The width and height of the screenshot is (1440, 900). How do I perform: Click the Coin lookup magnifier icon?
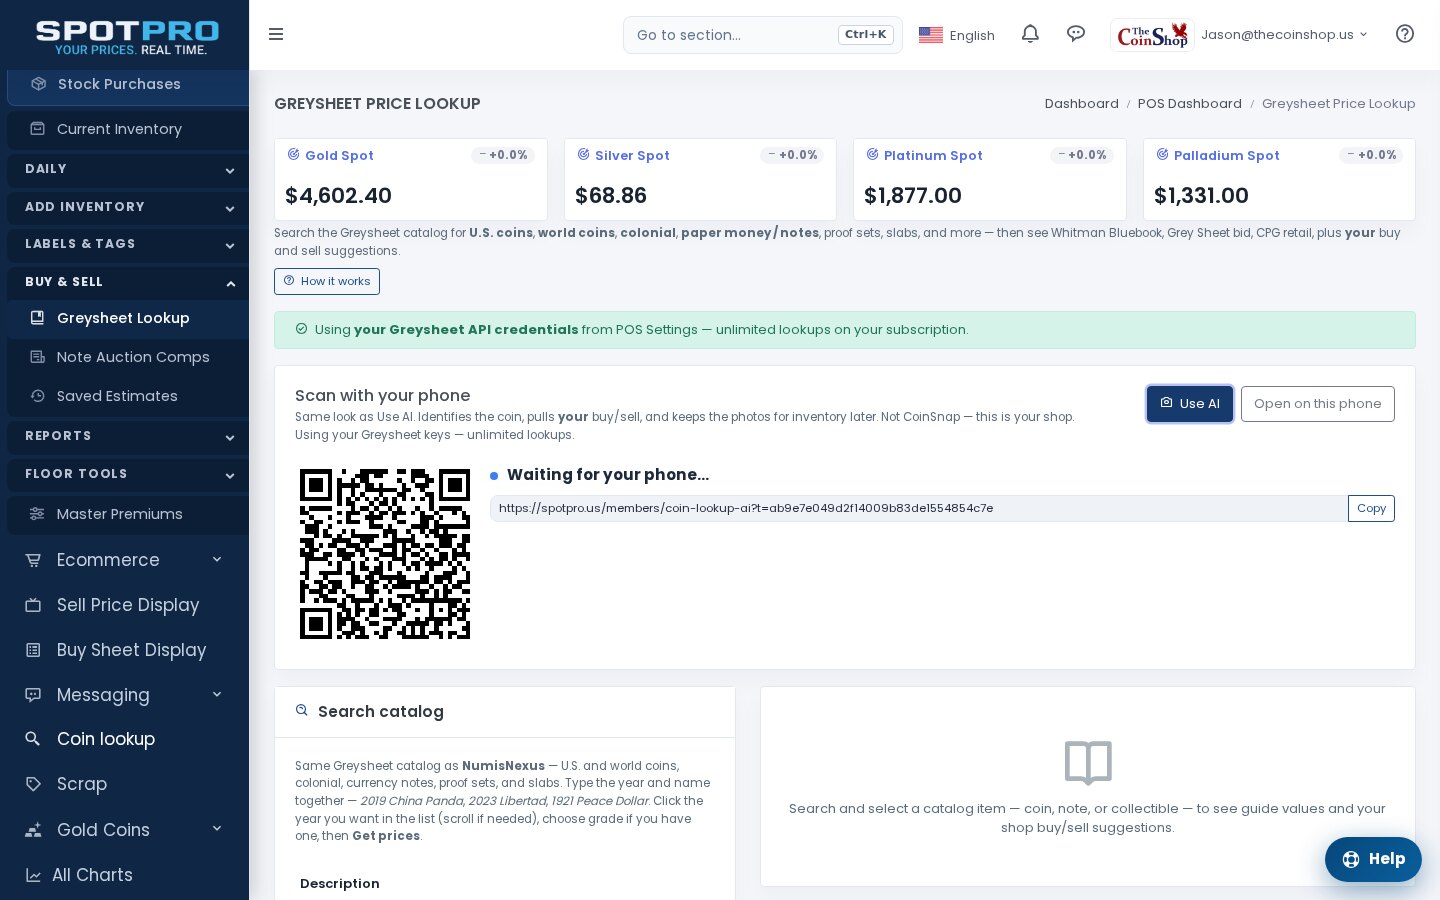coord(33,739)
